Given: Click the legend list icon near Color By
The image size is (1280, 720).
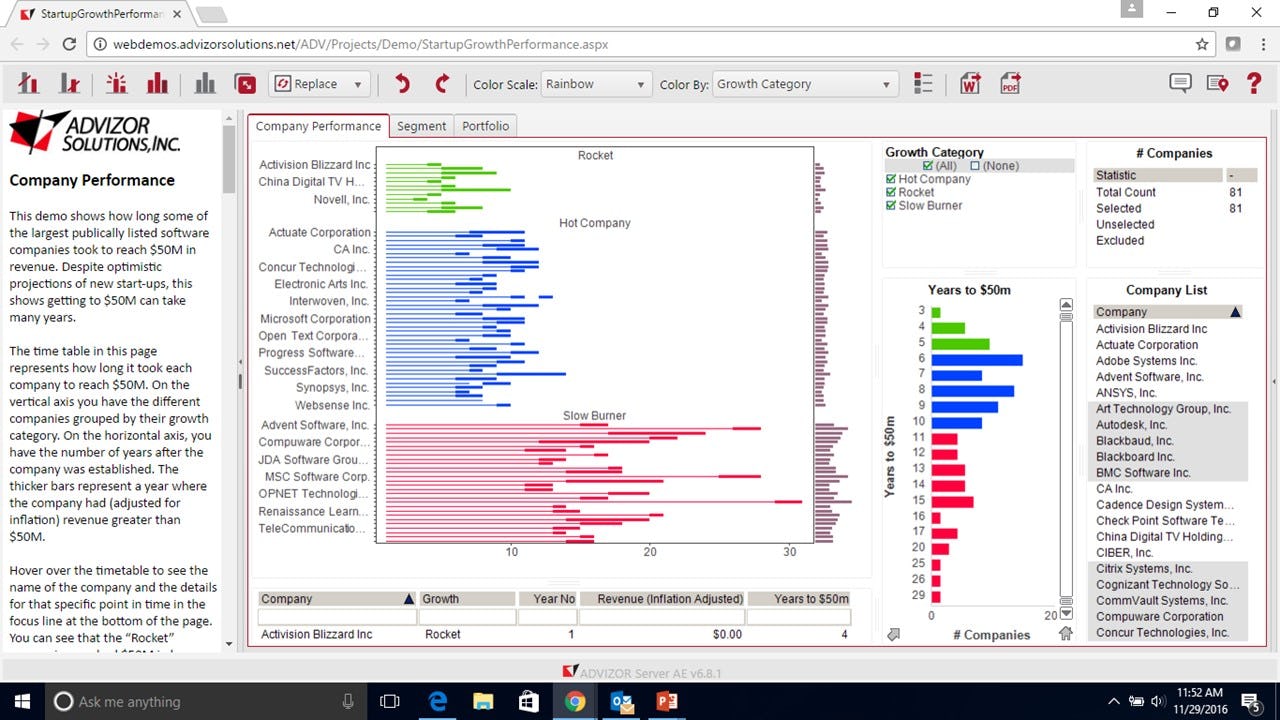Looking at the screenshot, I should tap(922, 84).
